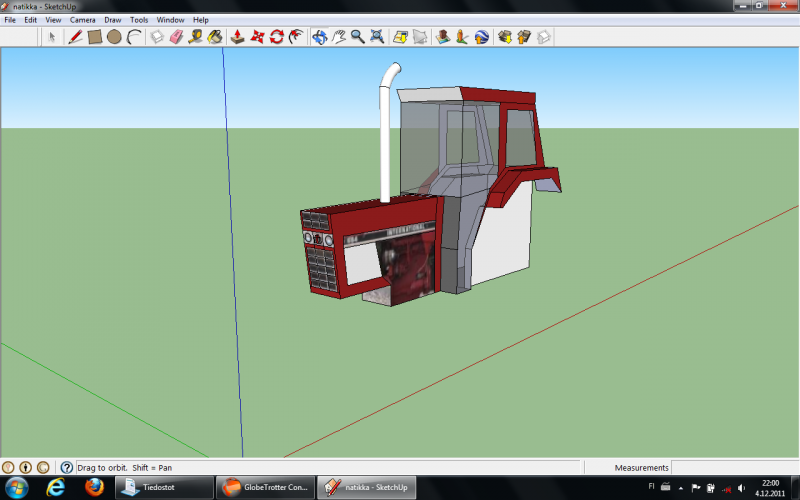Choose the Rectangle drawing tool

tap(94, 37)
